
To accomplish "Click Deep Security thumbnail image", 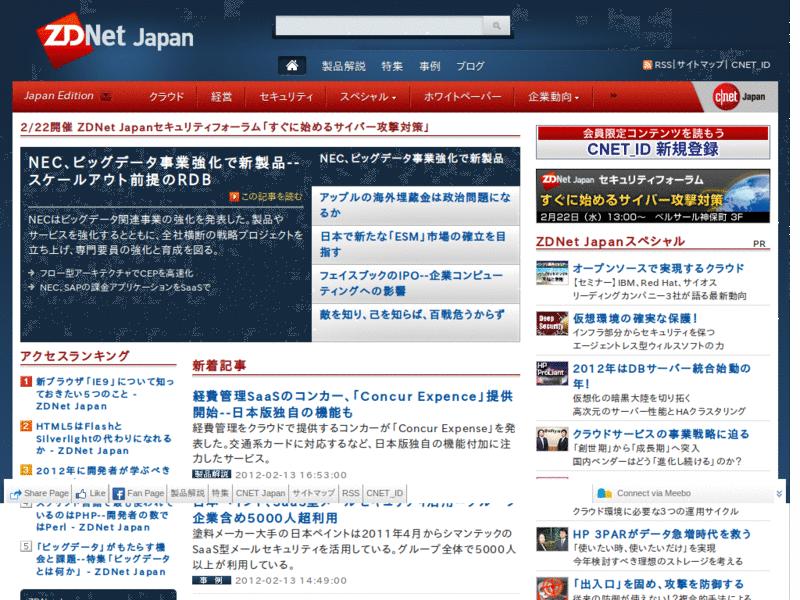I will pos(552,323).
